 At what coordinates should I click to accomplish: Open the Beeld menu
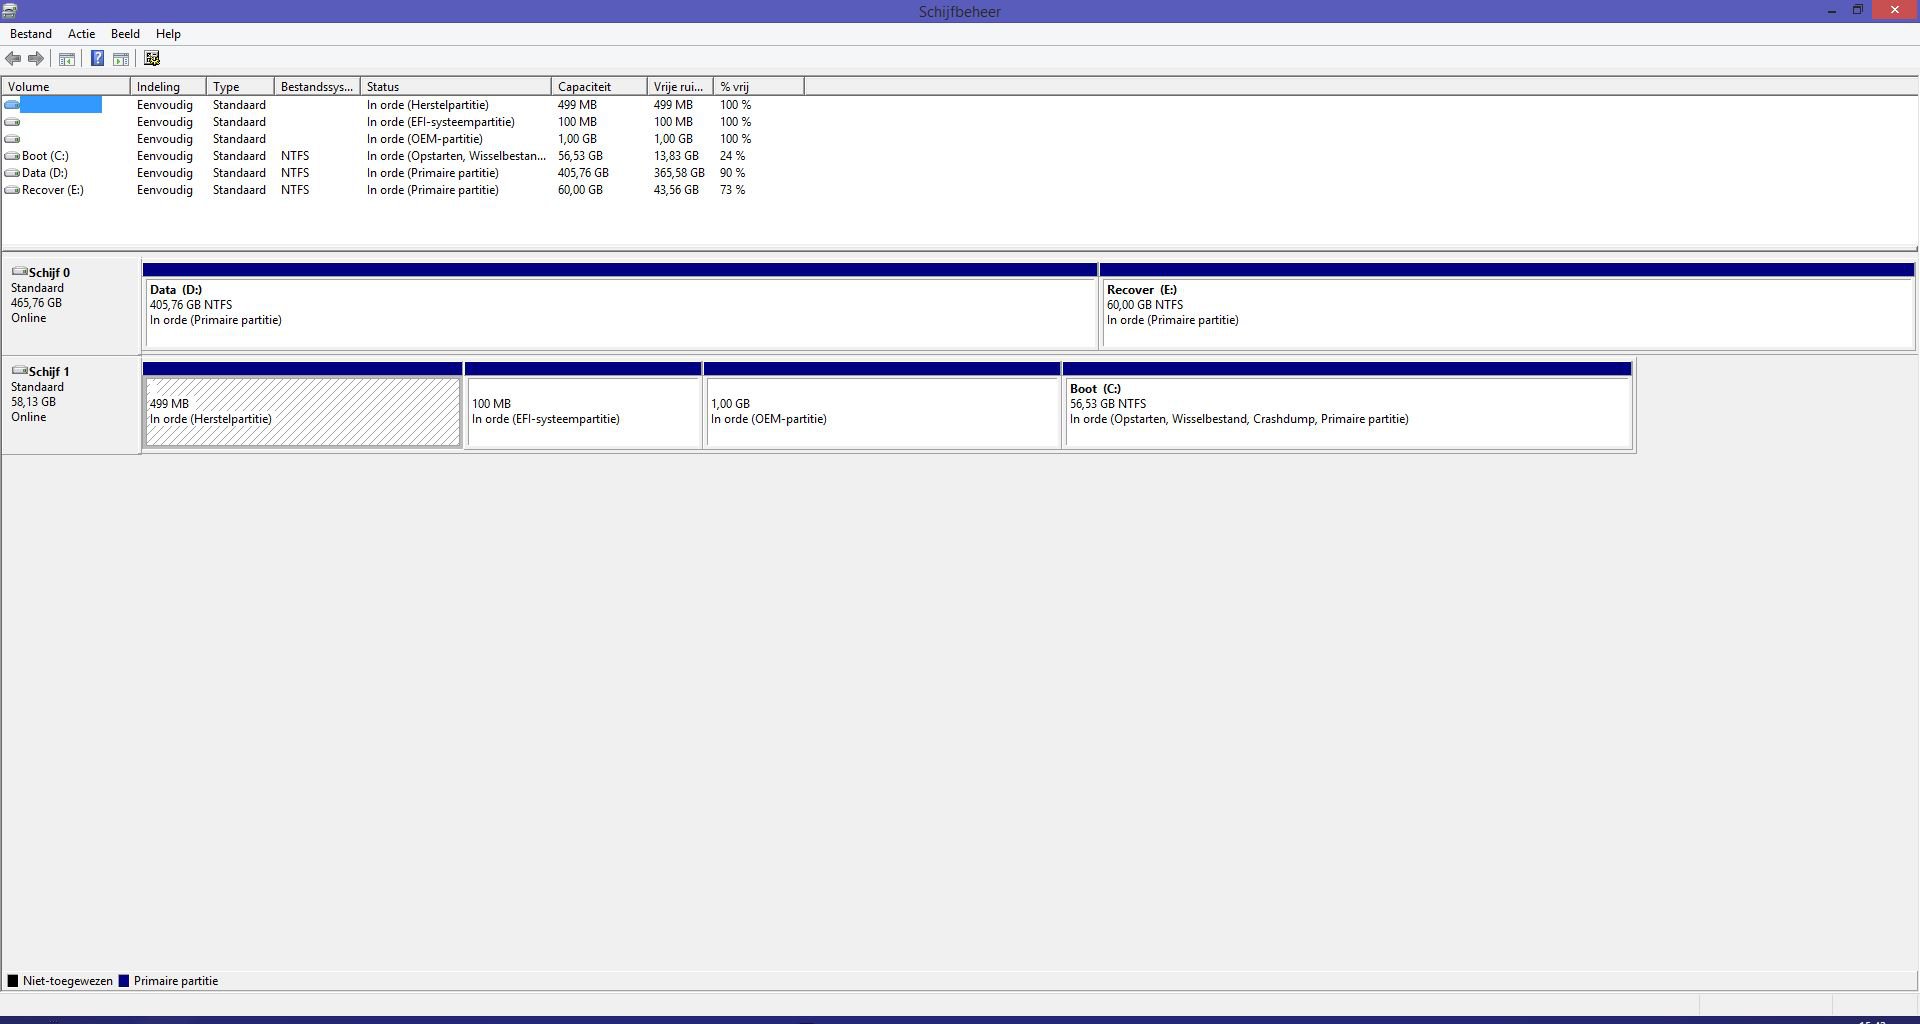125,34
